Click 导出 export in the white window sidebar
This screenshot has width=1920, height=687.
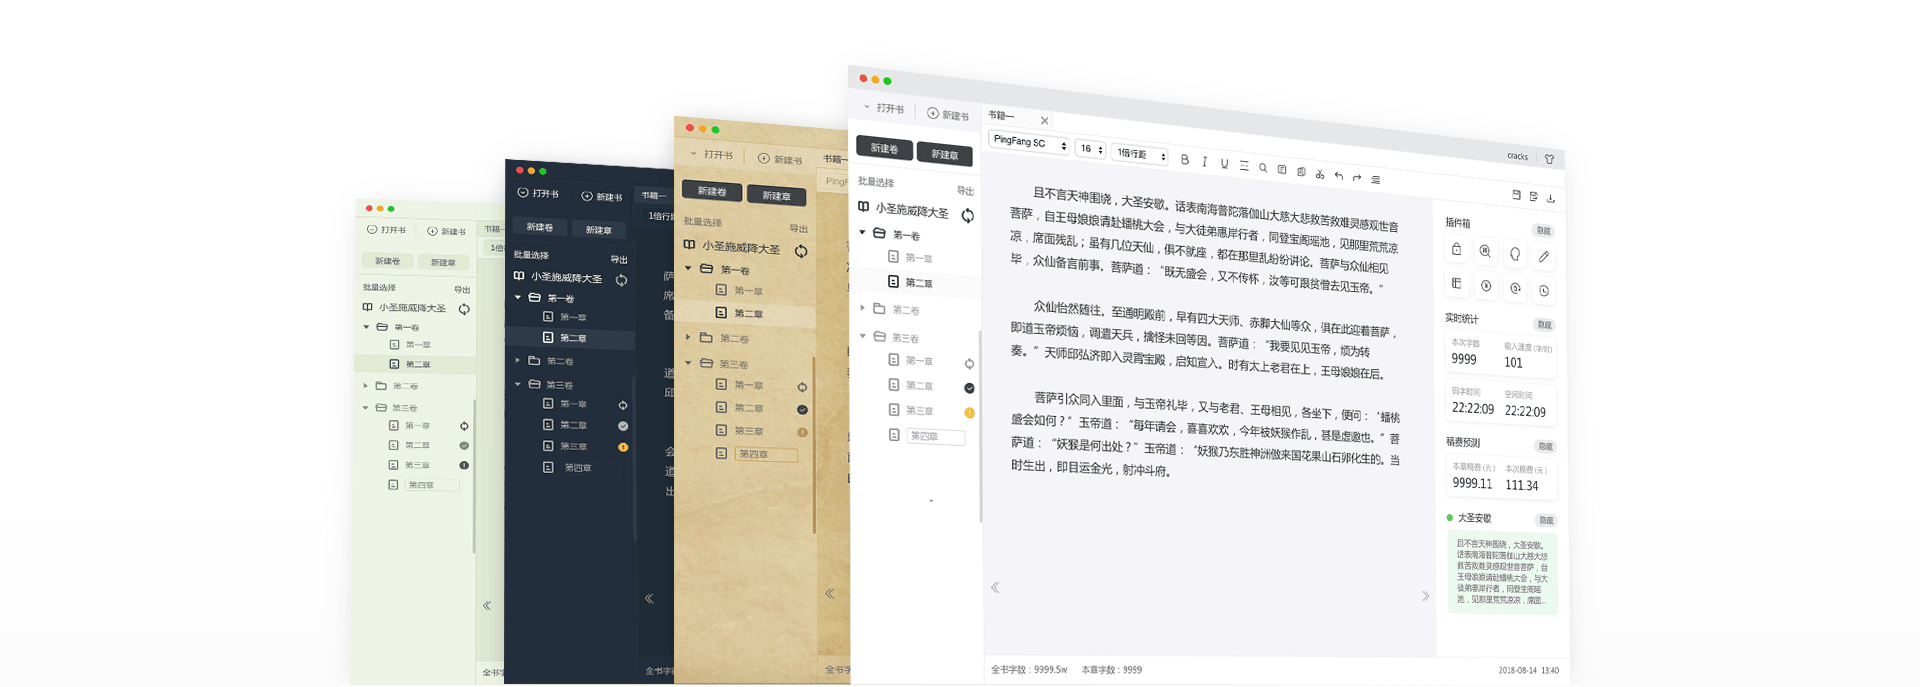[x=965, y=190]
